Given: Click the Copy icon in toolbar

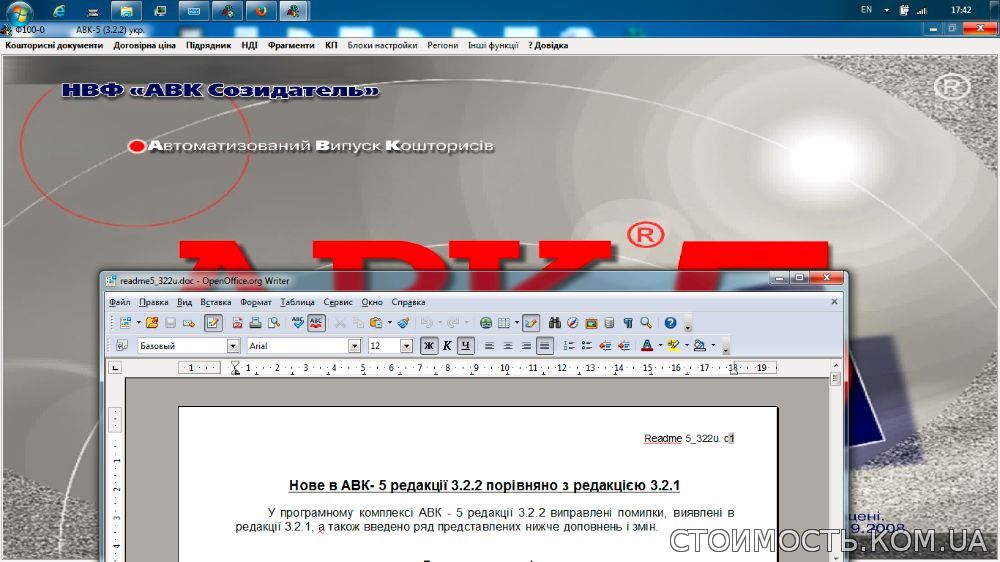Looking at the screenshot, I should coord(358,323).
